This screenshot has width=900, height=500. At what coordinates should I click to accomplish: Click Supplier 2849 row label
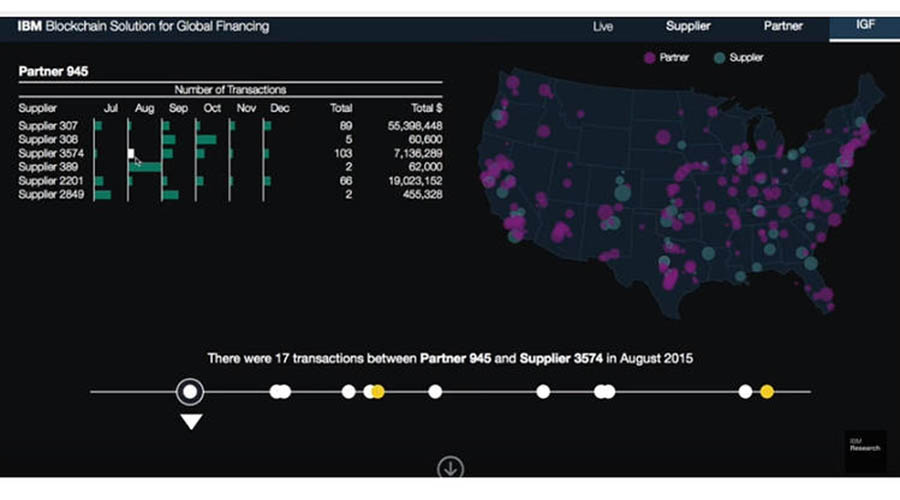click(51, 195)
